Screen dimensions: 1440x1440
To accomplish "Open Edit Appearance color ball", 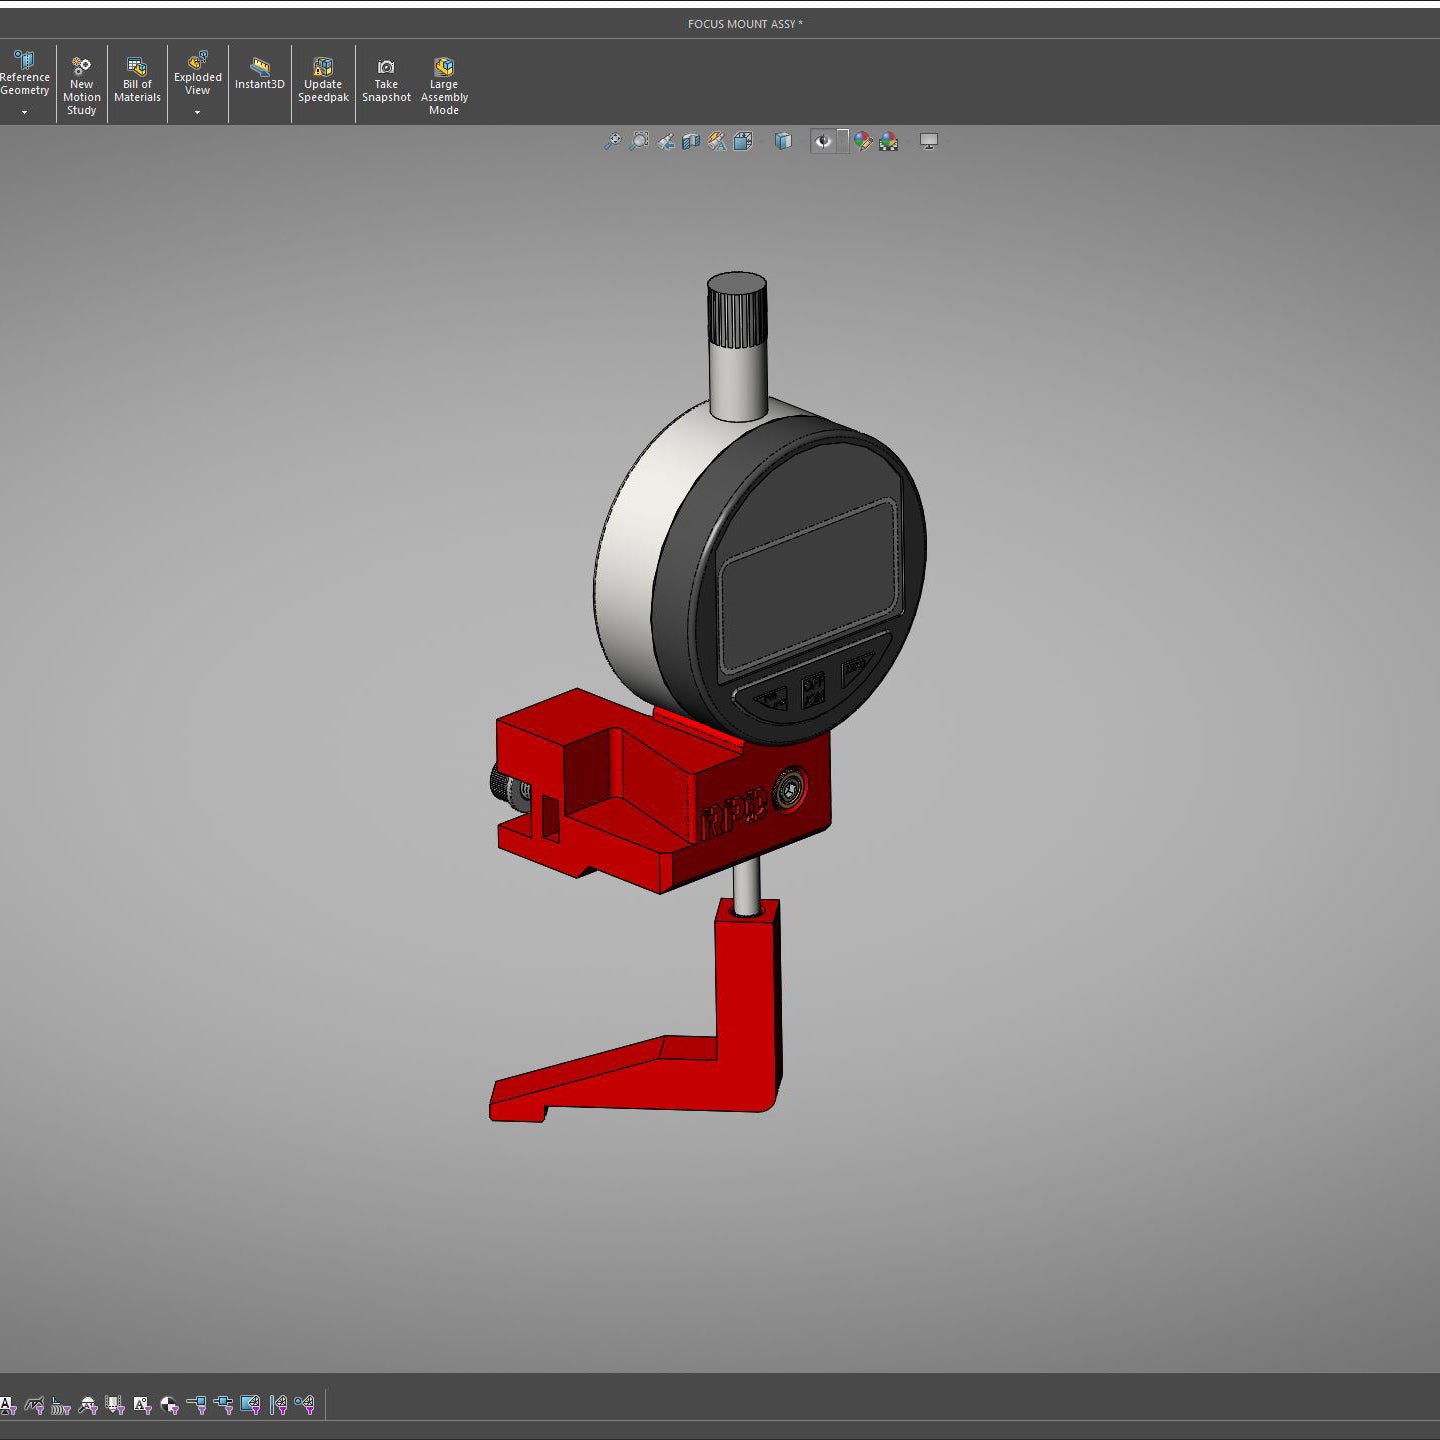I will (863, 141).
